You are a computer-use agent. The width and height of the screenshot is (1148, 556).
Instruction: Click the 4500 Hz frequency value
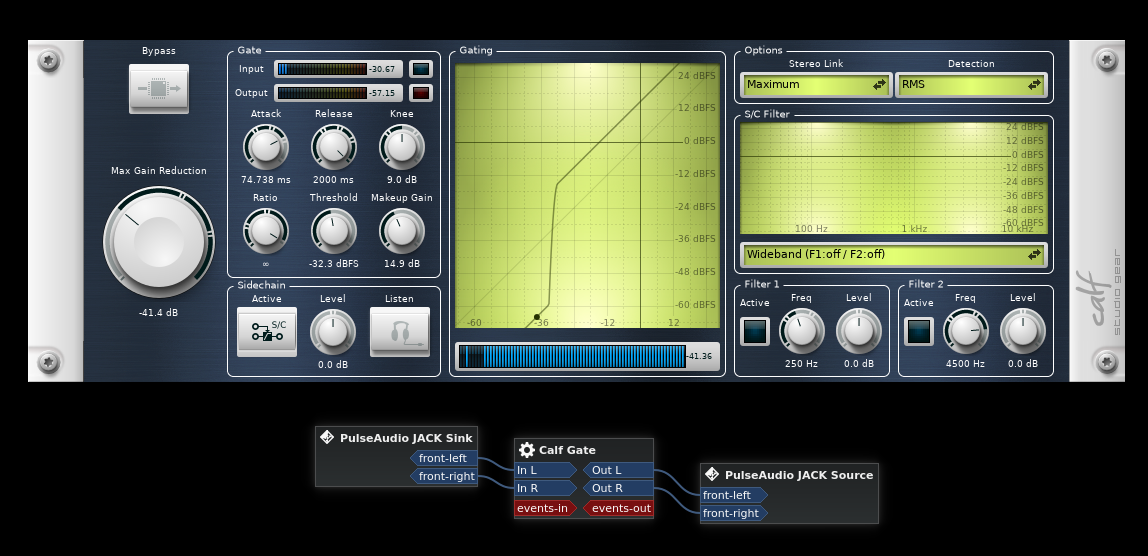pyautogui.click(x=965, y=363)
